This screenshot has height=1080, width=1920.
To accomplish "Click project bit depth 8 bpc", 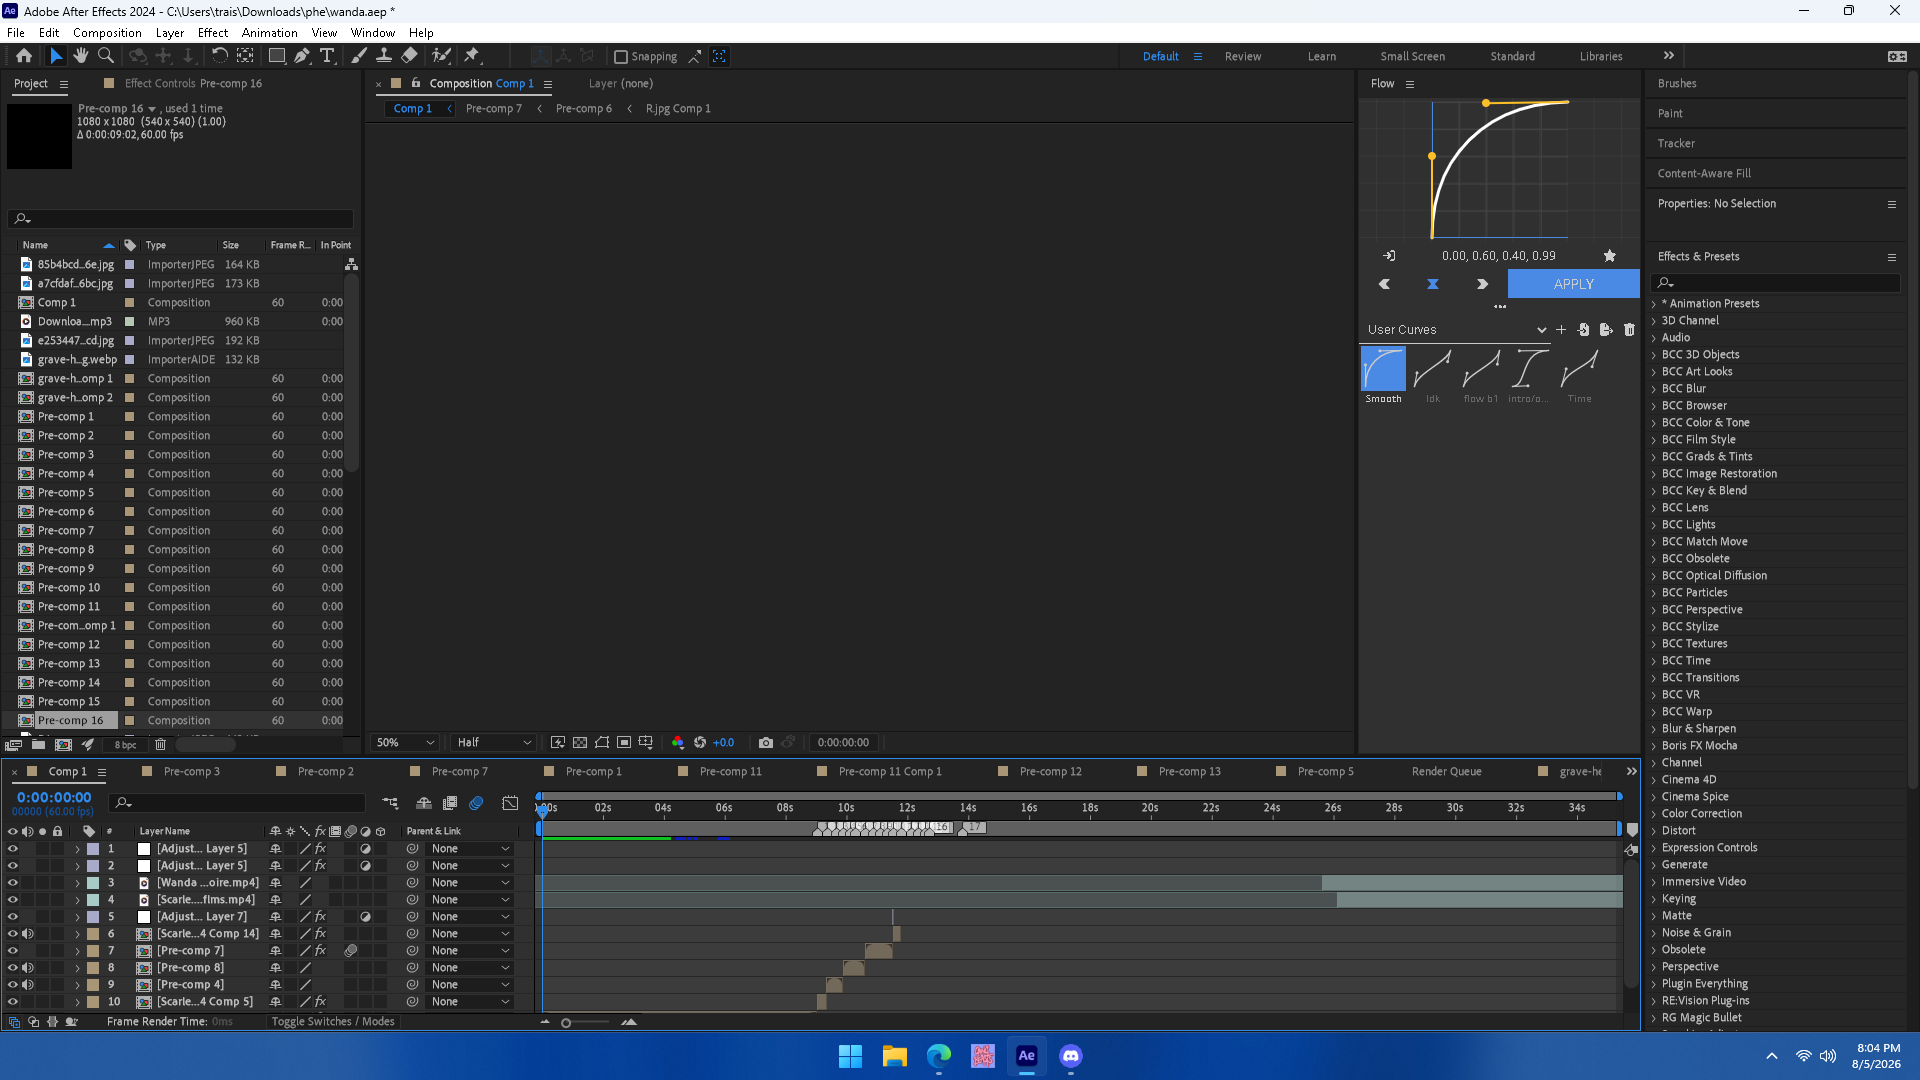I will [125, 745].
